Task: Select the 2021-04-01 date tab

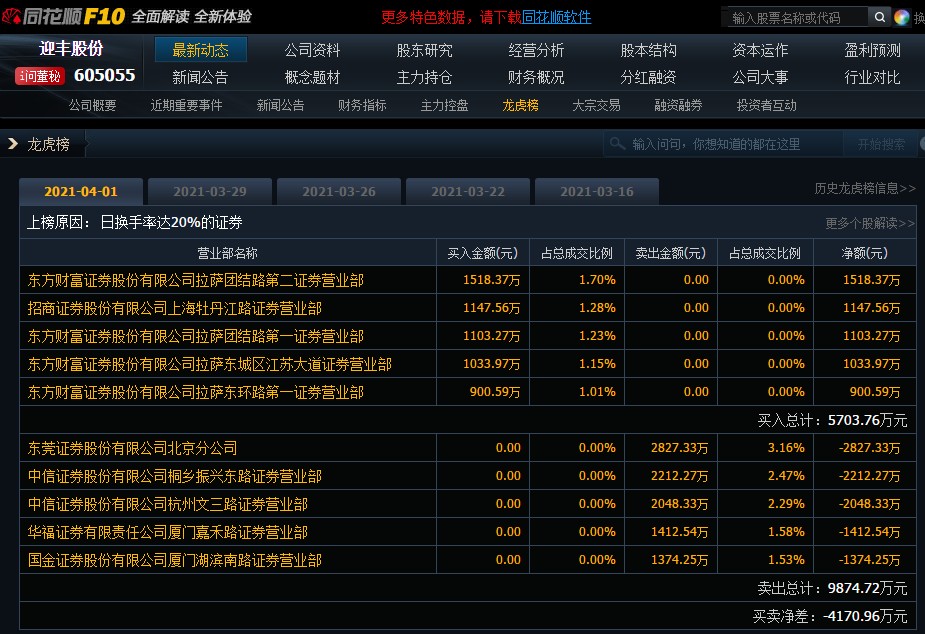Action: pos(81,192)
